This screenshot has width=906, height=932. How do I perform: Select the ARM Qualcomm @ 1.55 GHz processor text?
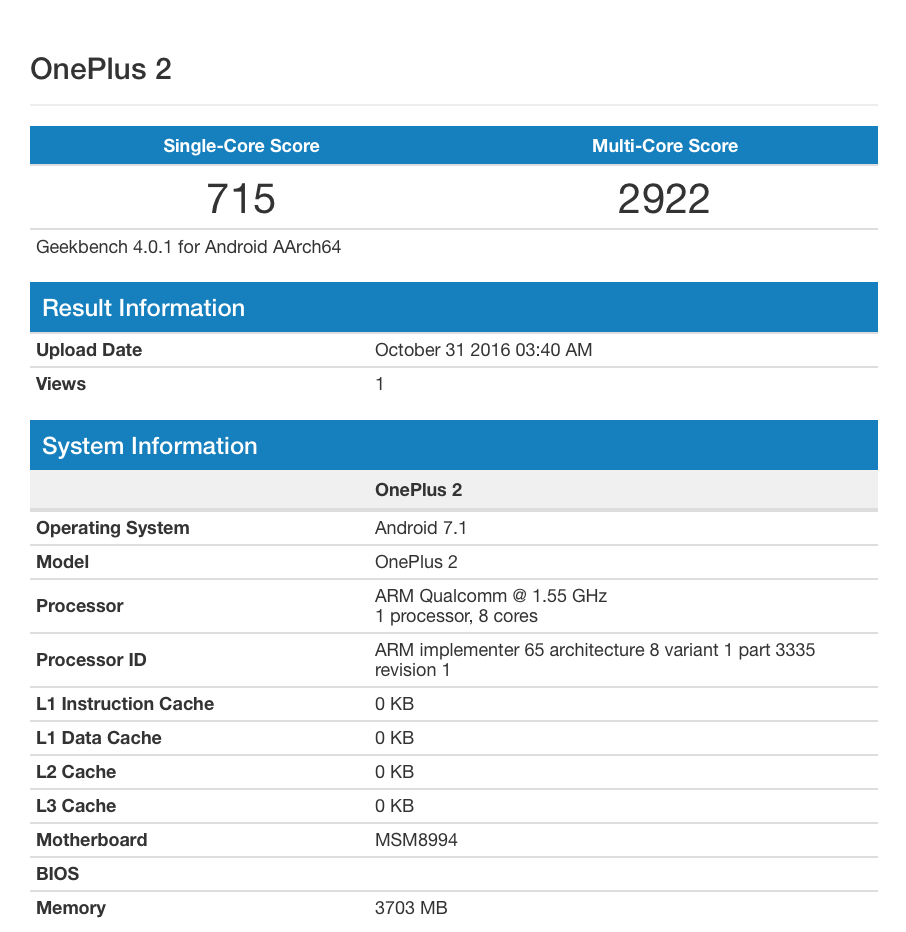pos(490,596)
